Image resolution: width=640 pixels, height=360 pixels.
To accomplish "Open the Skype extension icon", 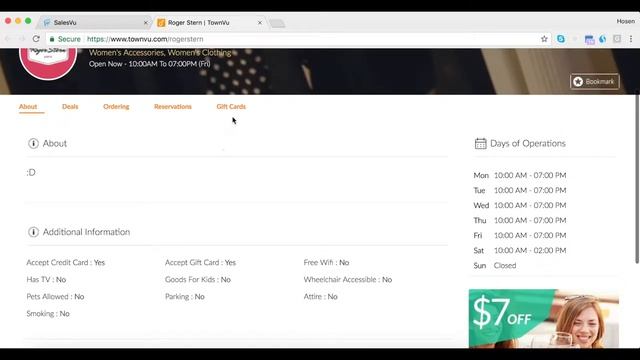I will [561, 39].
